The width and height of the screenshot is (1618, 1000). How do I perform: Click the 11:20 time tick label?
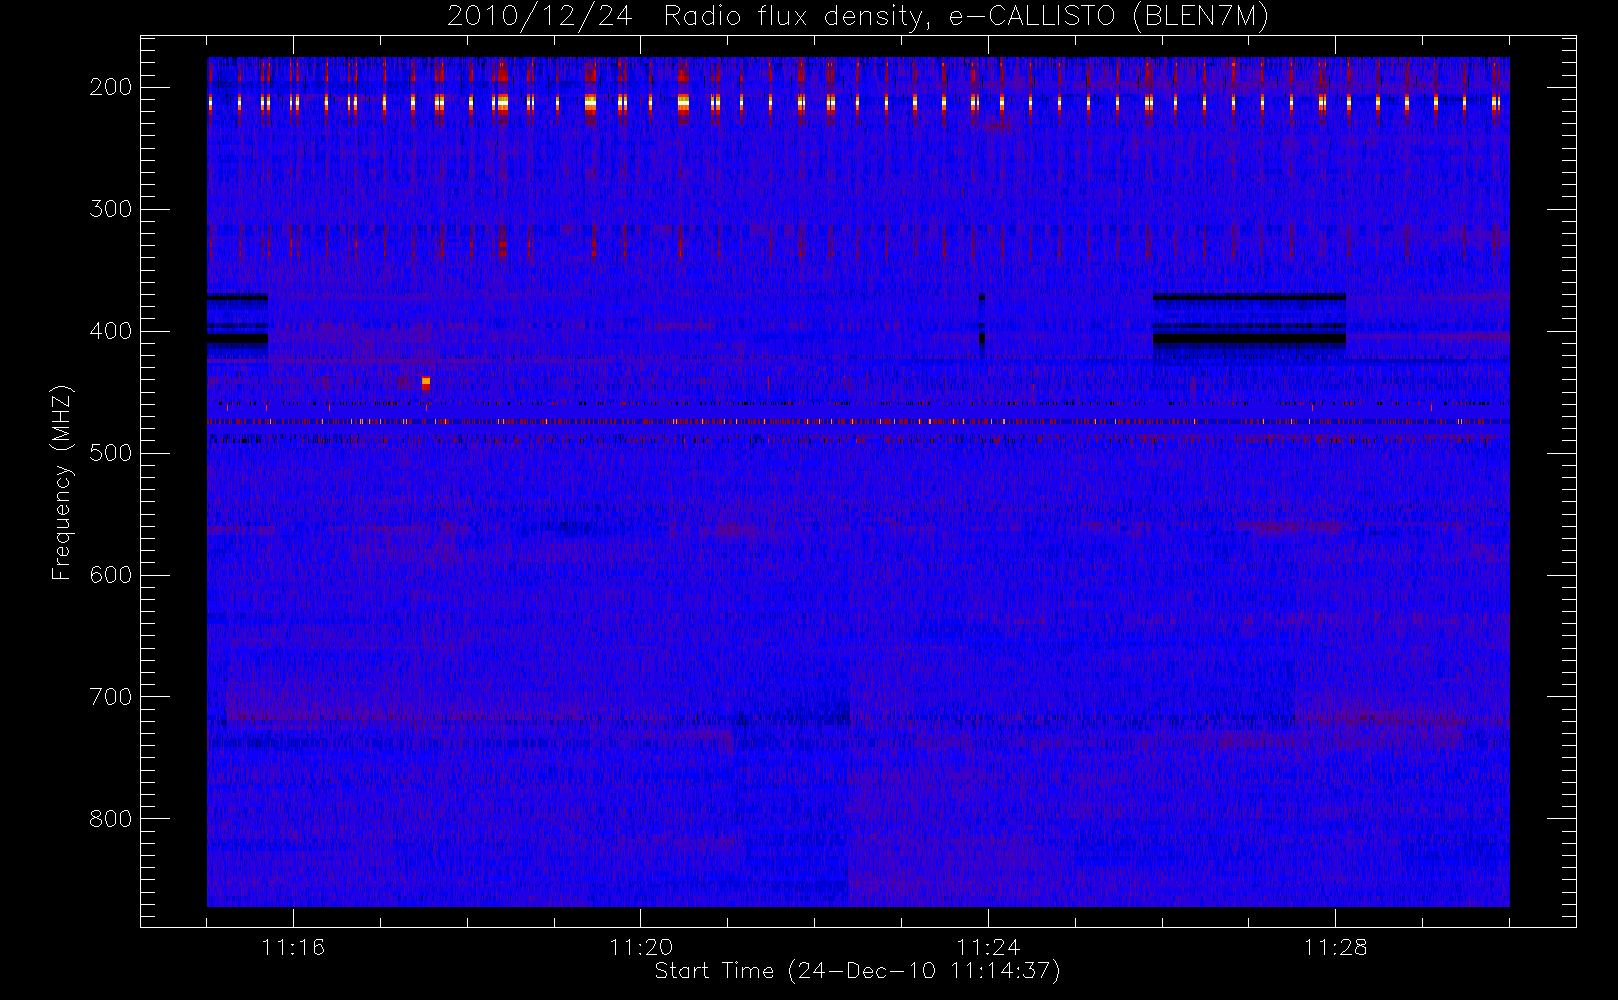[x=641, y=947]
